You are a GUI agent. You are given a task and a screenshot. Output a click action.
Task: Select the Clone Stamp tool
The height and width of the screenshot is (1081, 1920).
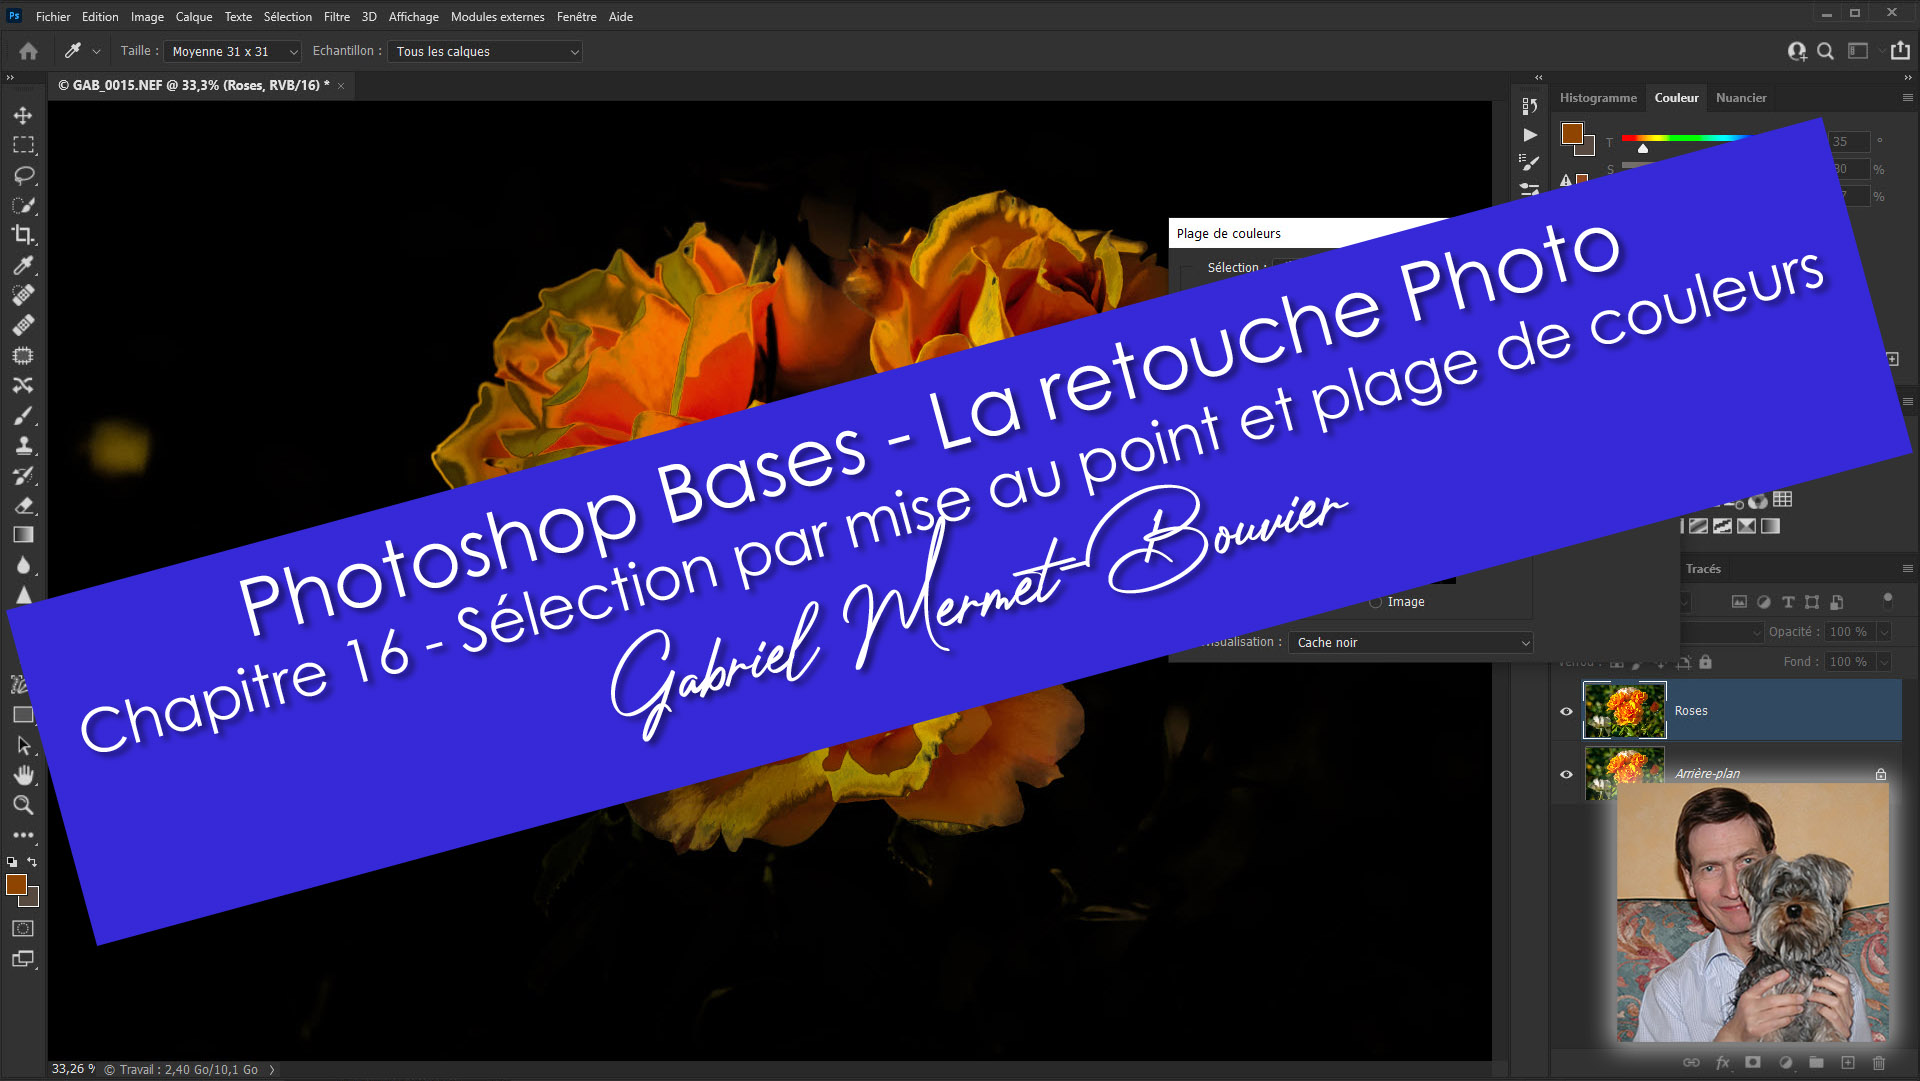coord(23,445)
